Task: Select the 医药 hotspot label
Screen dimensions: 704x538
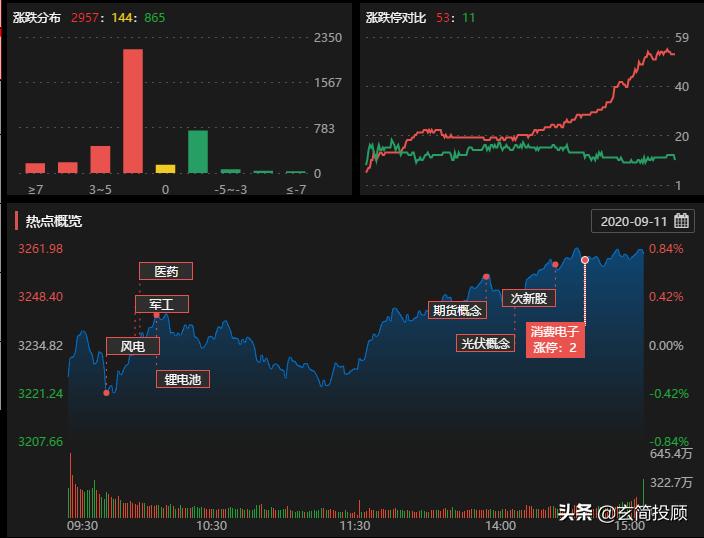Action: (x=166, y=271)
